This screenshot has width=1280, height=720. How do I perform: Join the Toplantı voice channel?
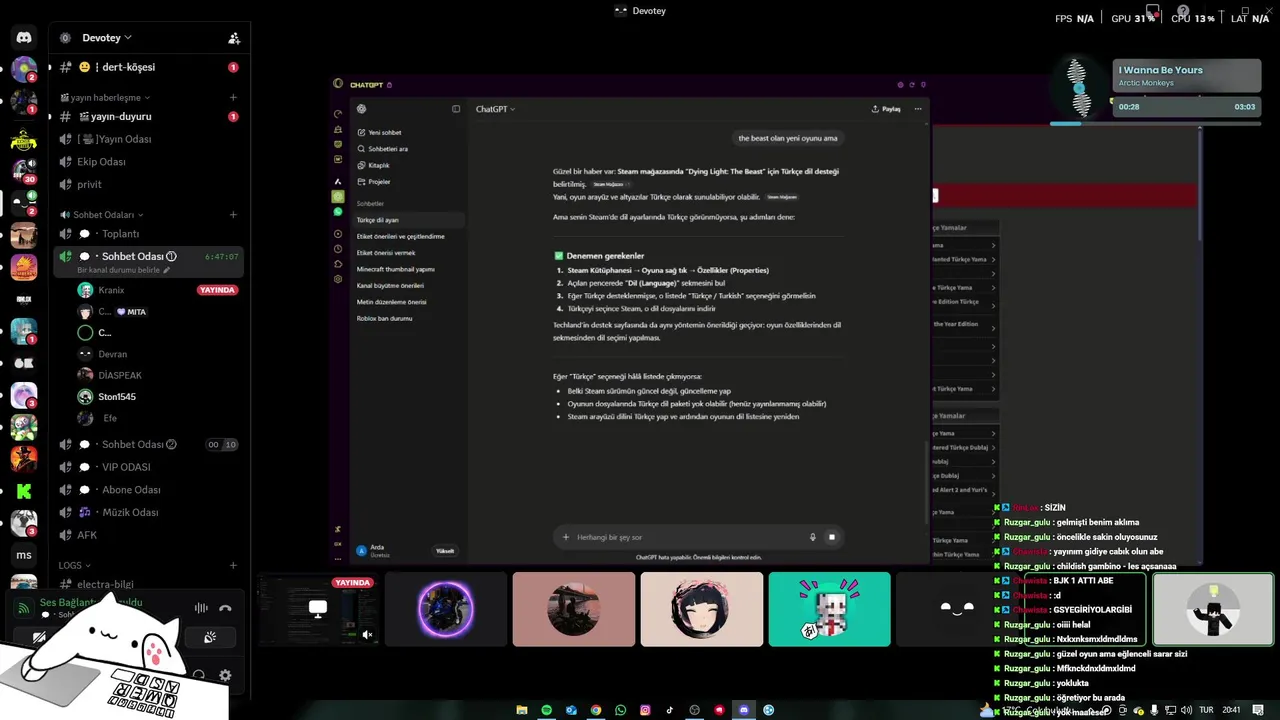[x=149, y=234]
